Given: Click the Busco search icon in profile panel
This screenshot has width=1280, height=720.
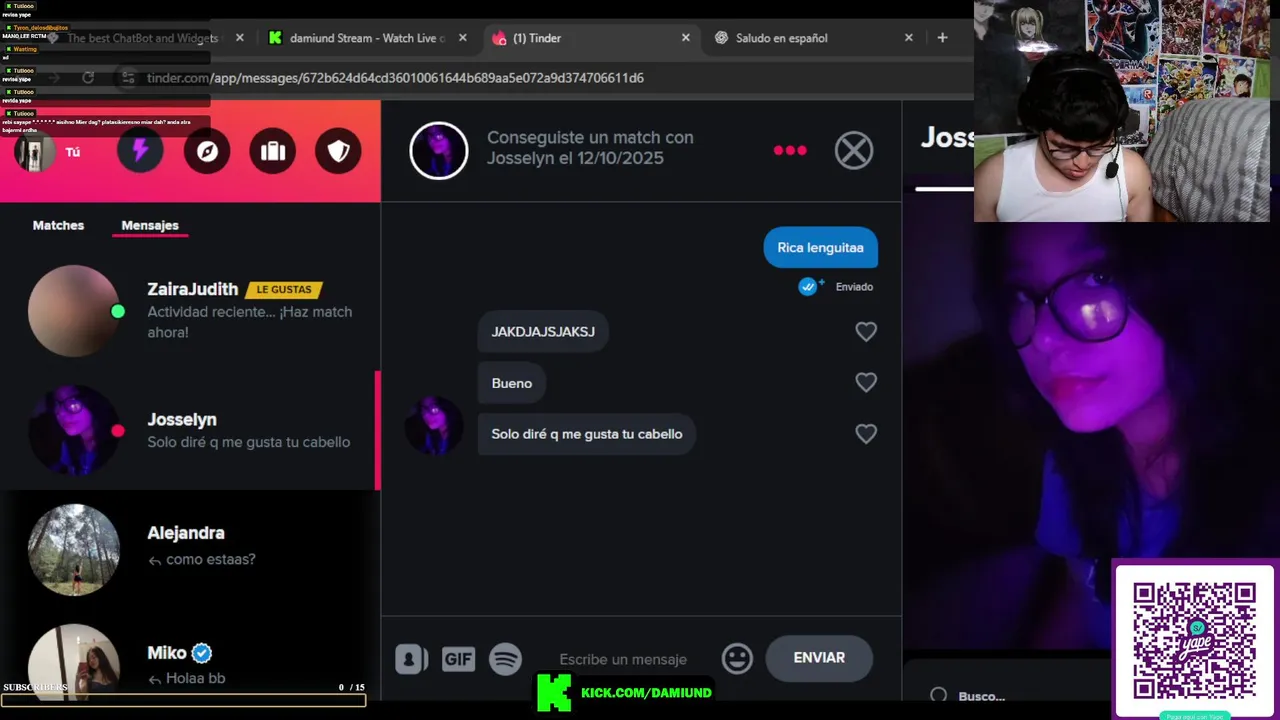Looking at the screenshot, I should coord(938,696).
